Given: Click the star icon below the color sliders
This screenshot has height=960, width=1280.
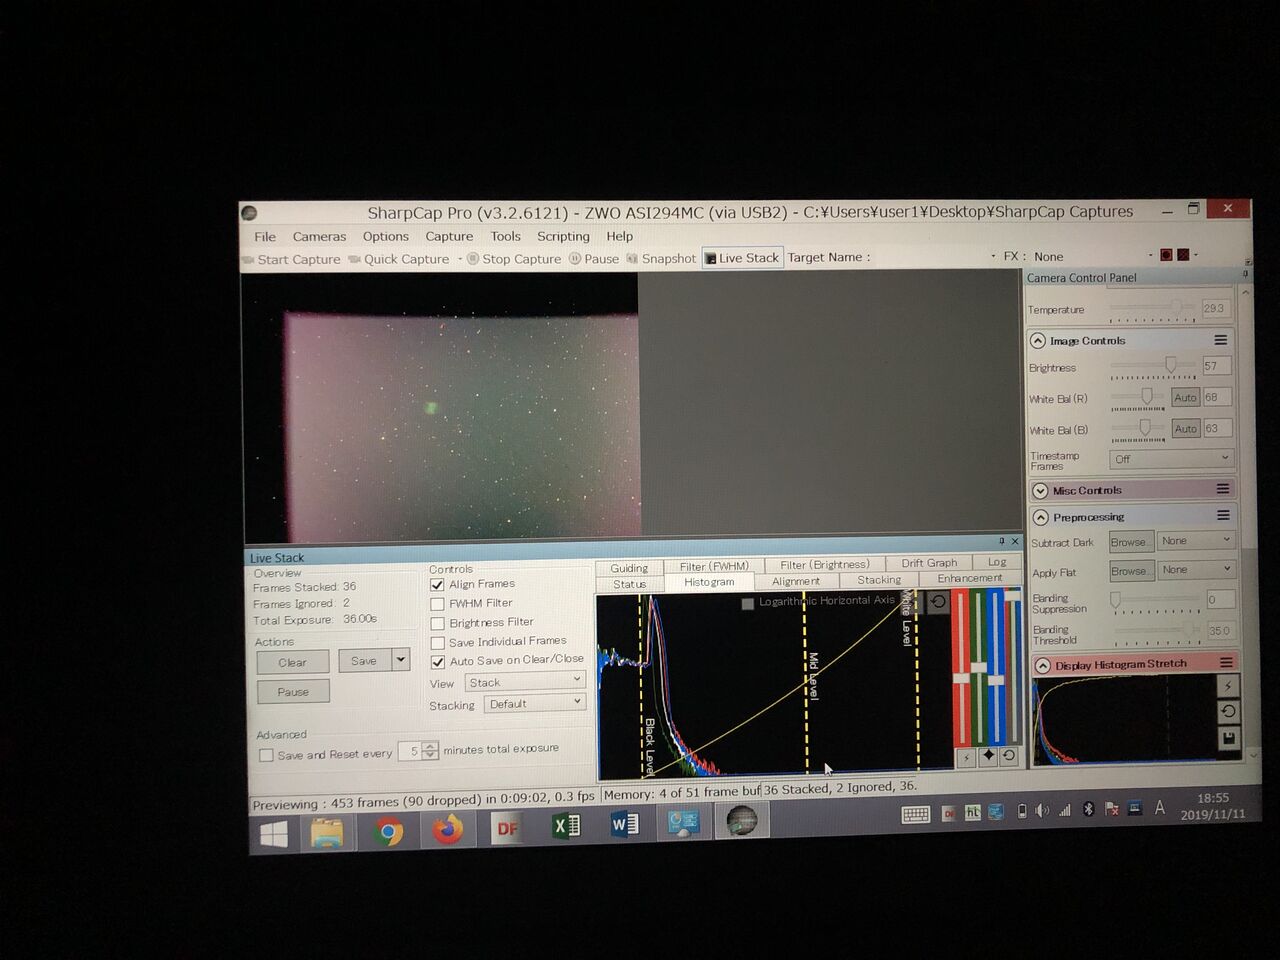Looking at the screenshot, I should (988, 756).
